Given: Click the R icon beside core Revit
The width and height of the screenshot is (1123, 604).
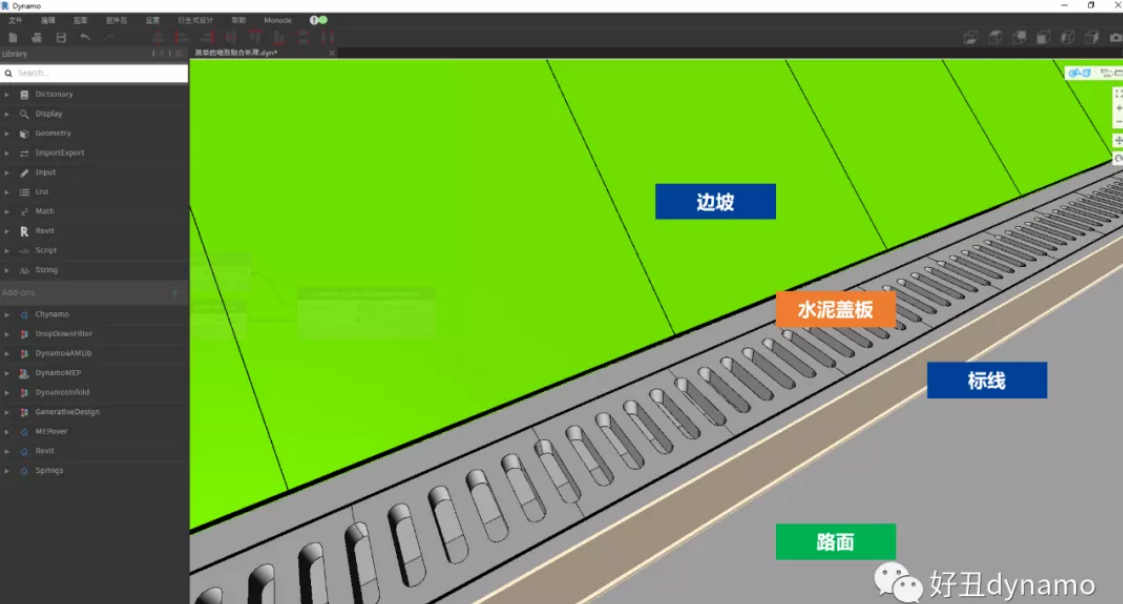Looking at the screenshot, I should (24, 231).
